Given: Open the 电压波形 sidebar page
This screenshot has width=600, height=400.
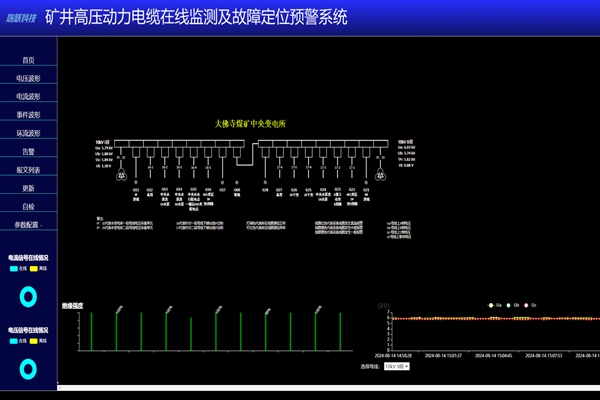Looking at the screenshot, I should (x=28, y=78).
